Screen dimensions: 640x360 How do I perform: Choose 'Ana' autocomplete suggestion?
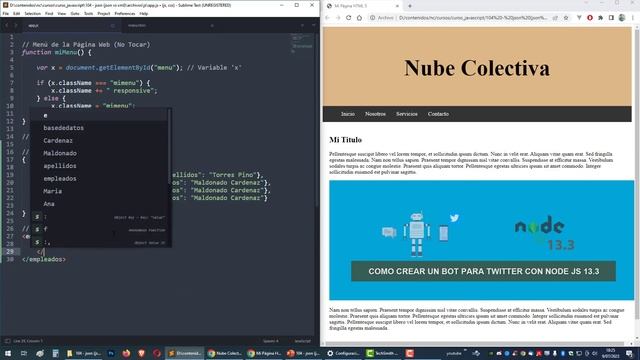tap(100, 204)
